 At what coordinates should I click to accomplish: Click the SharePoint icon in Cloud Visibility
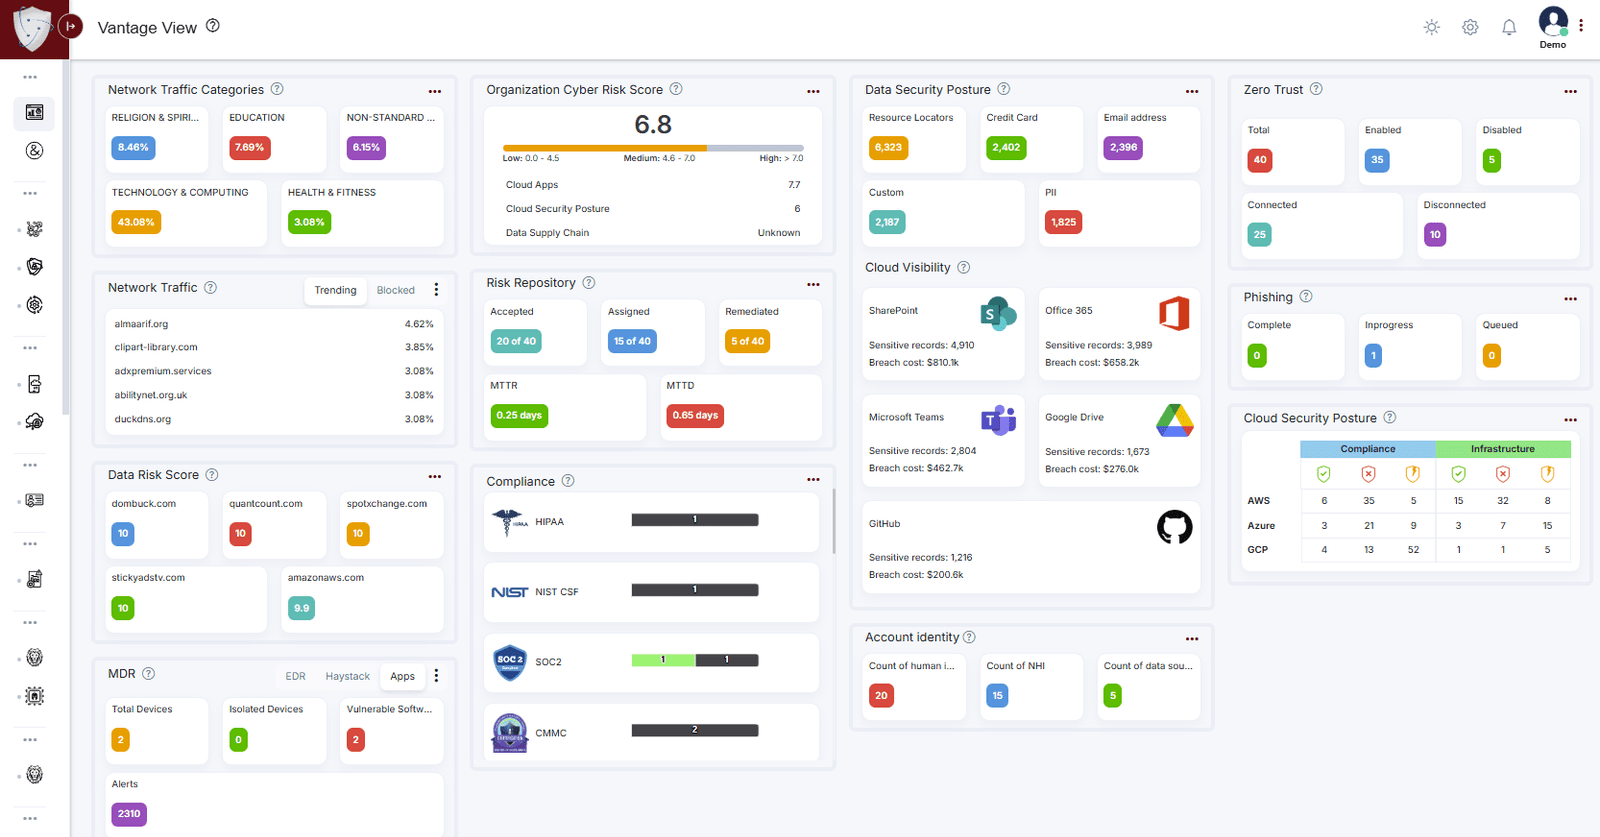point(997,314)
